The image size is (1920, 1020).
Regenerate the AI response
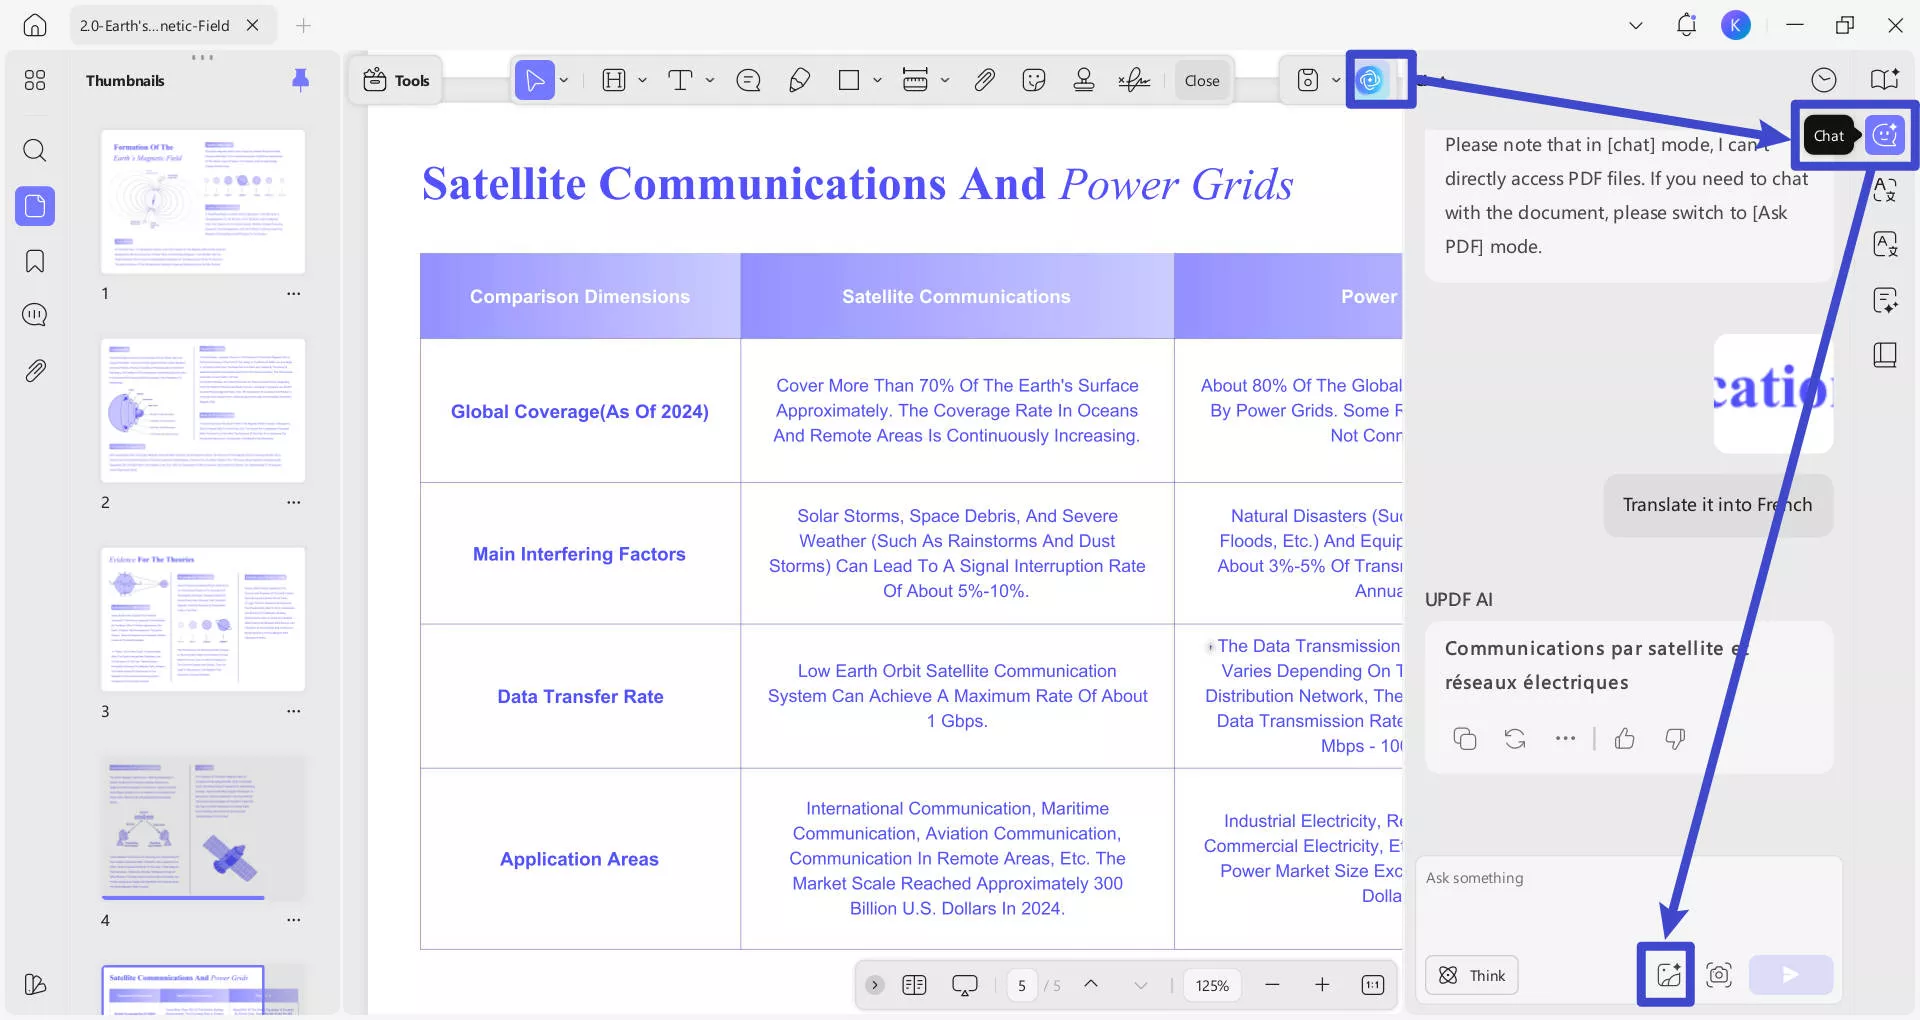click(1514, 739)
